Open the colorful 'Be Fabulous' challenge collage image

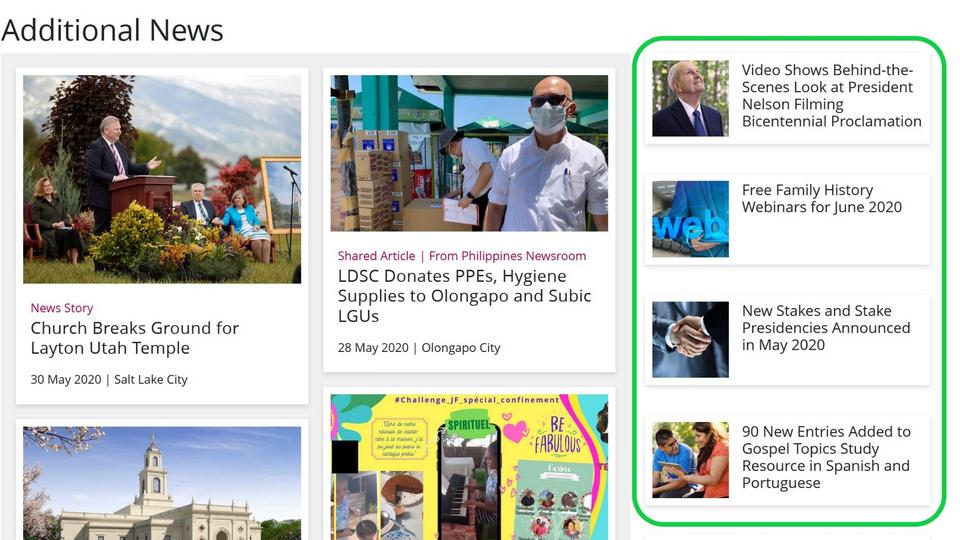pos(469,466)
